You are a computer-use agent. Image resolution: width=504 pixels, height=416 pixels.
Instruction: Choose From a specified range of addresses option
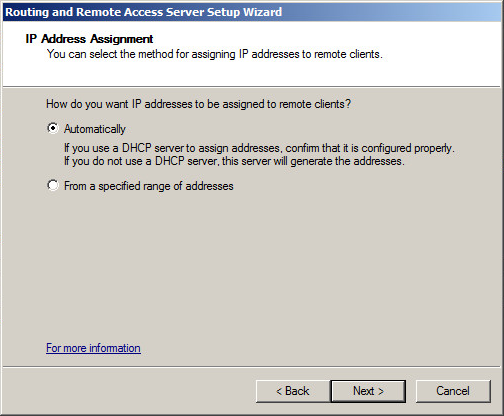[53, 185]
